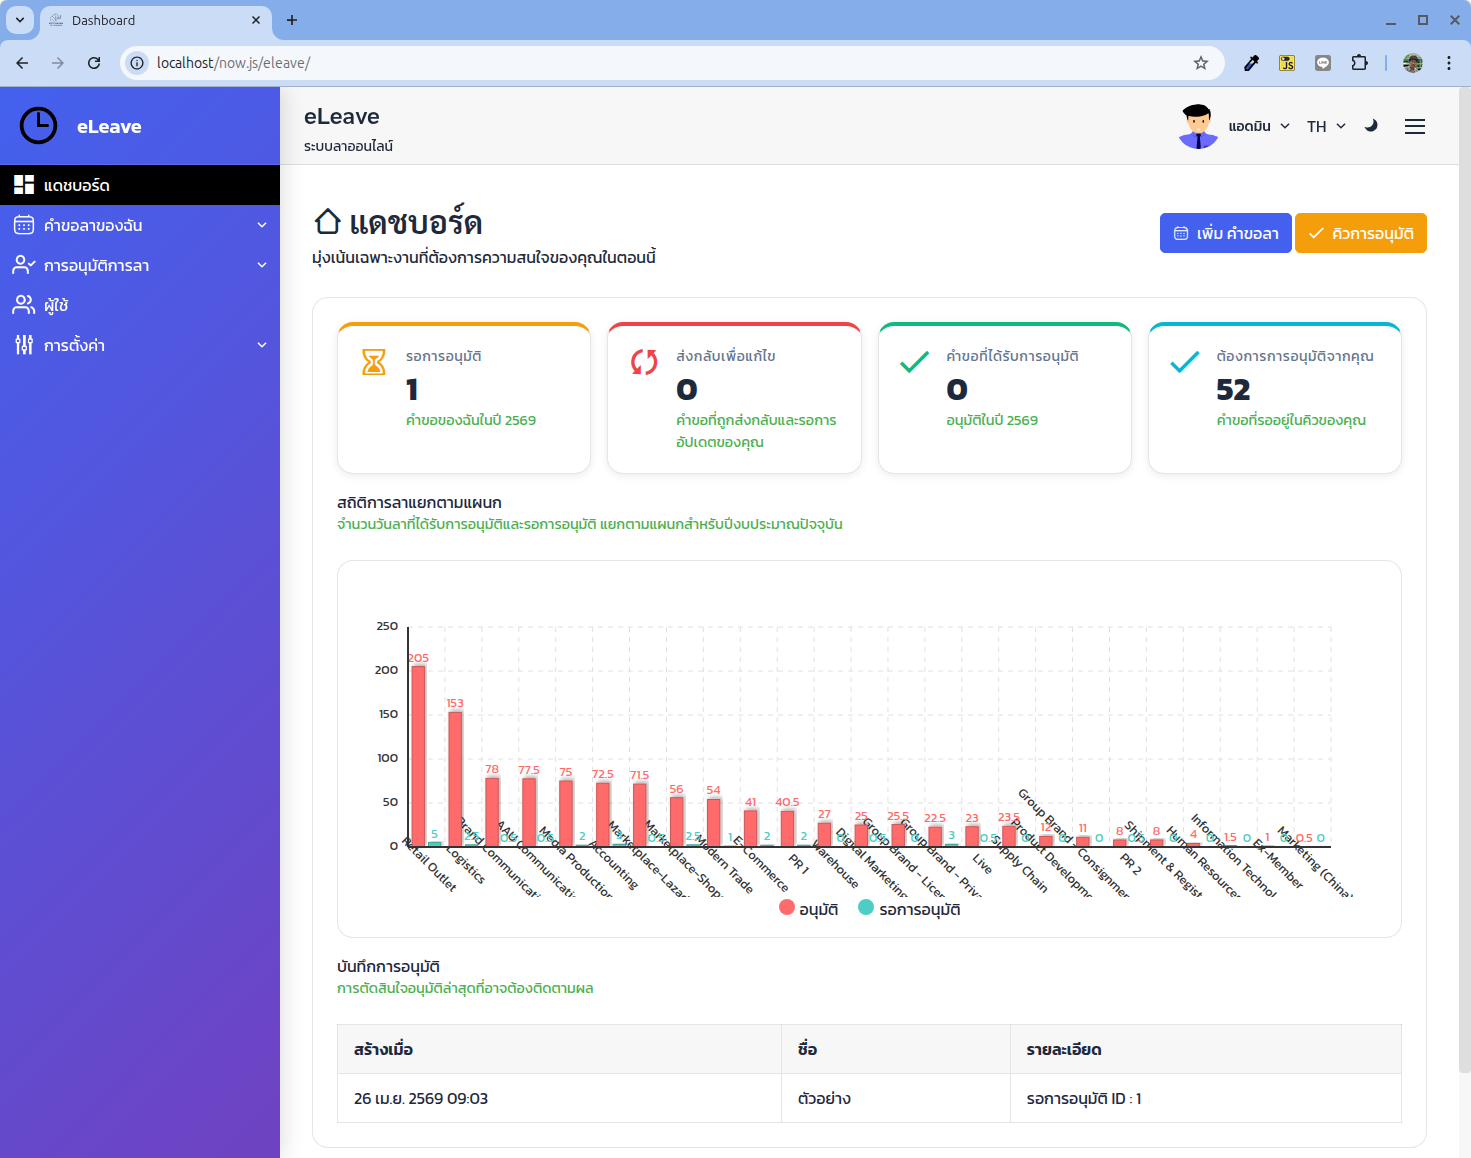Viewport: 1471px width, 1158px height.
Task: Expand the คำขอลาของฉัน sidebar menu
Action: pos(140,225)
